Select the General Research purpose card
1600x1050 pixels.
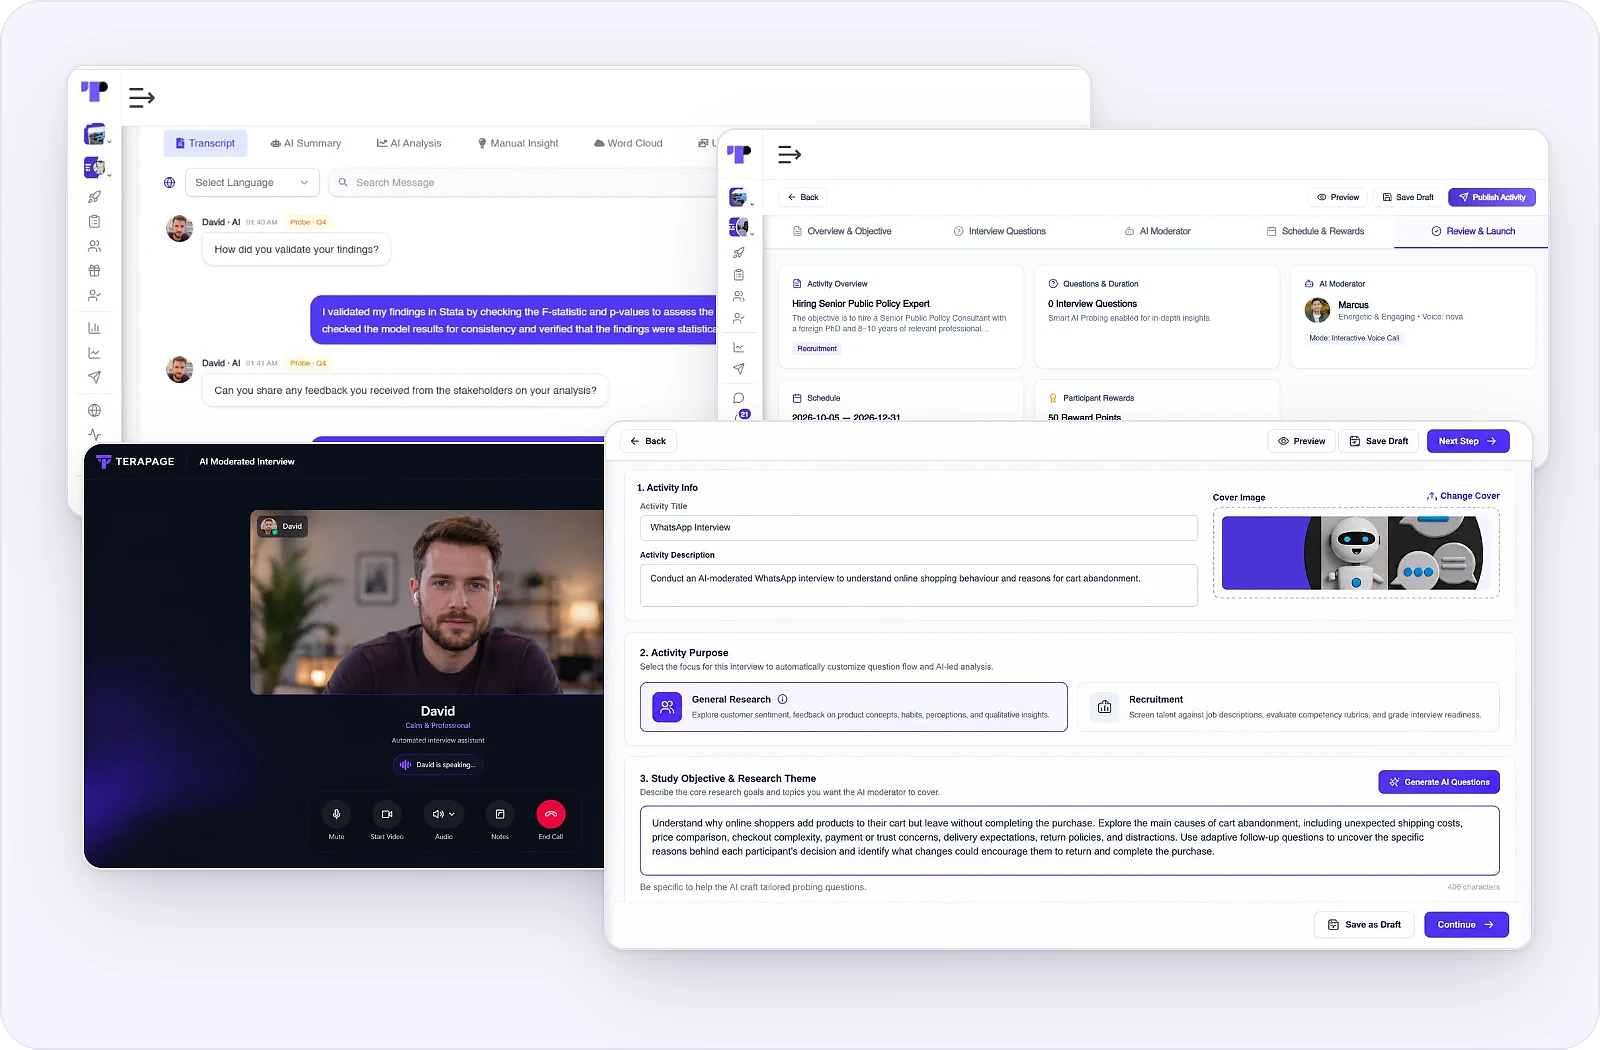(853, 707)
